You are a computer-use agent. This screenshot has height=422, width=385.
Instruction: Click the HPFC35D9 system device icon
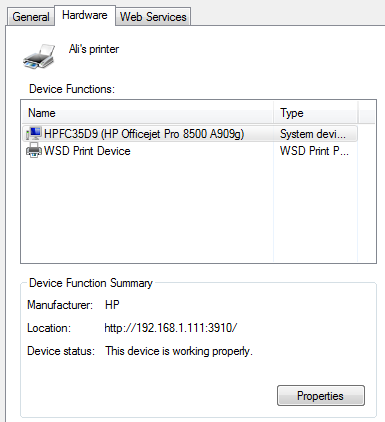tap(34, 134)
